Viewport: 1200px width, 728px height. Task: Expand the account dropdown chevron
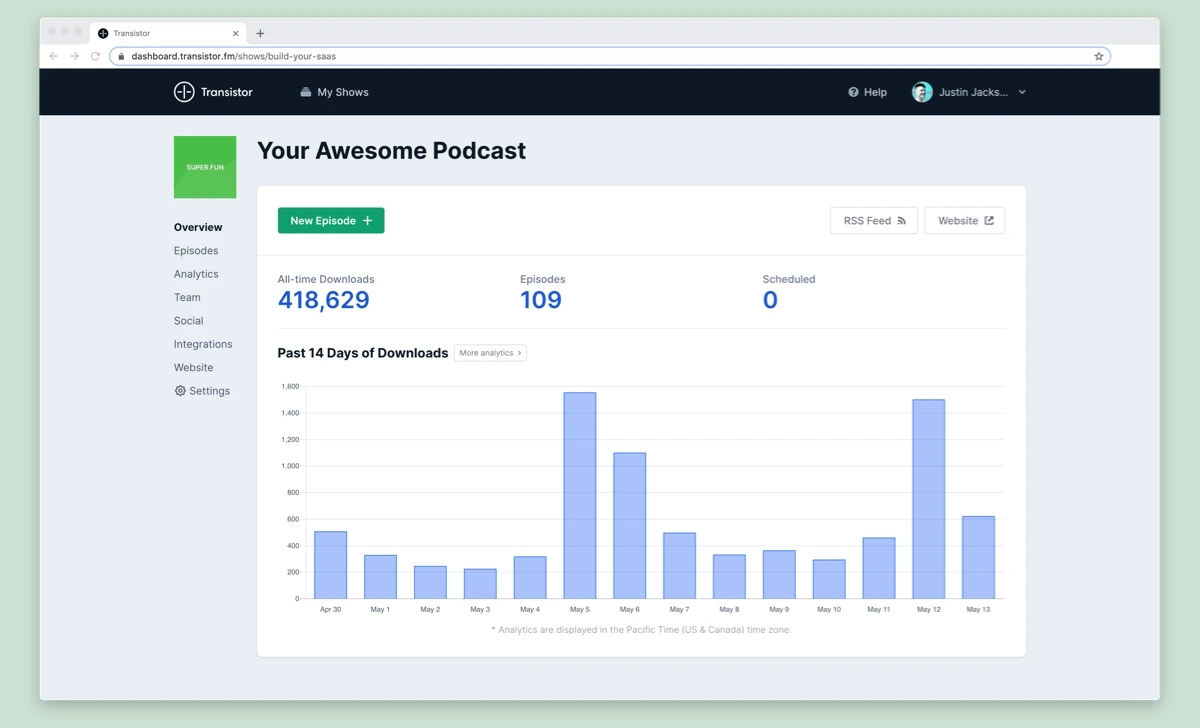point(1021,92)
